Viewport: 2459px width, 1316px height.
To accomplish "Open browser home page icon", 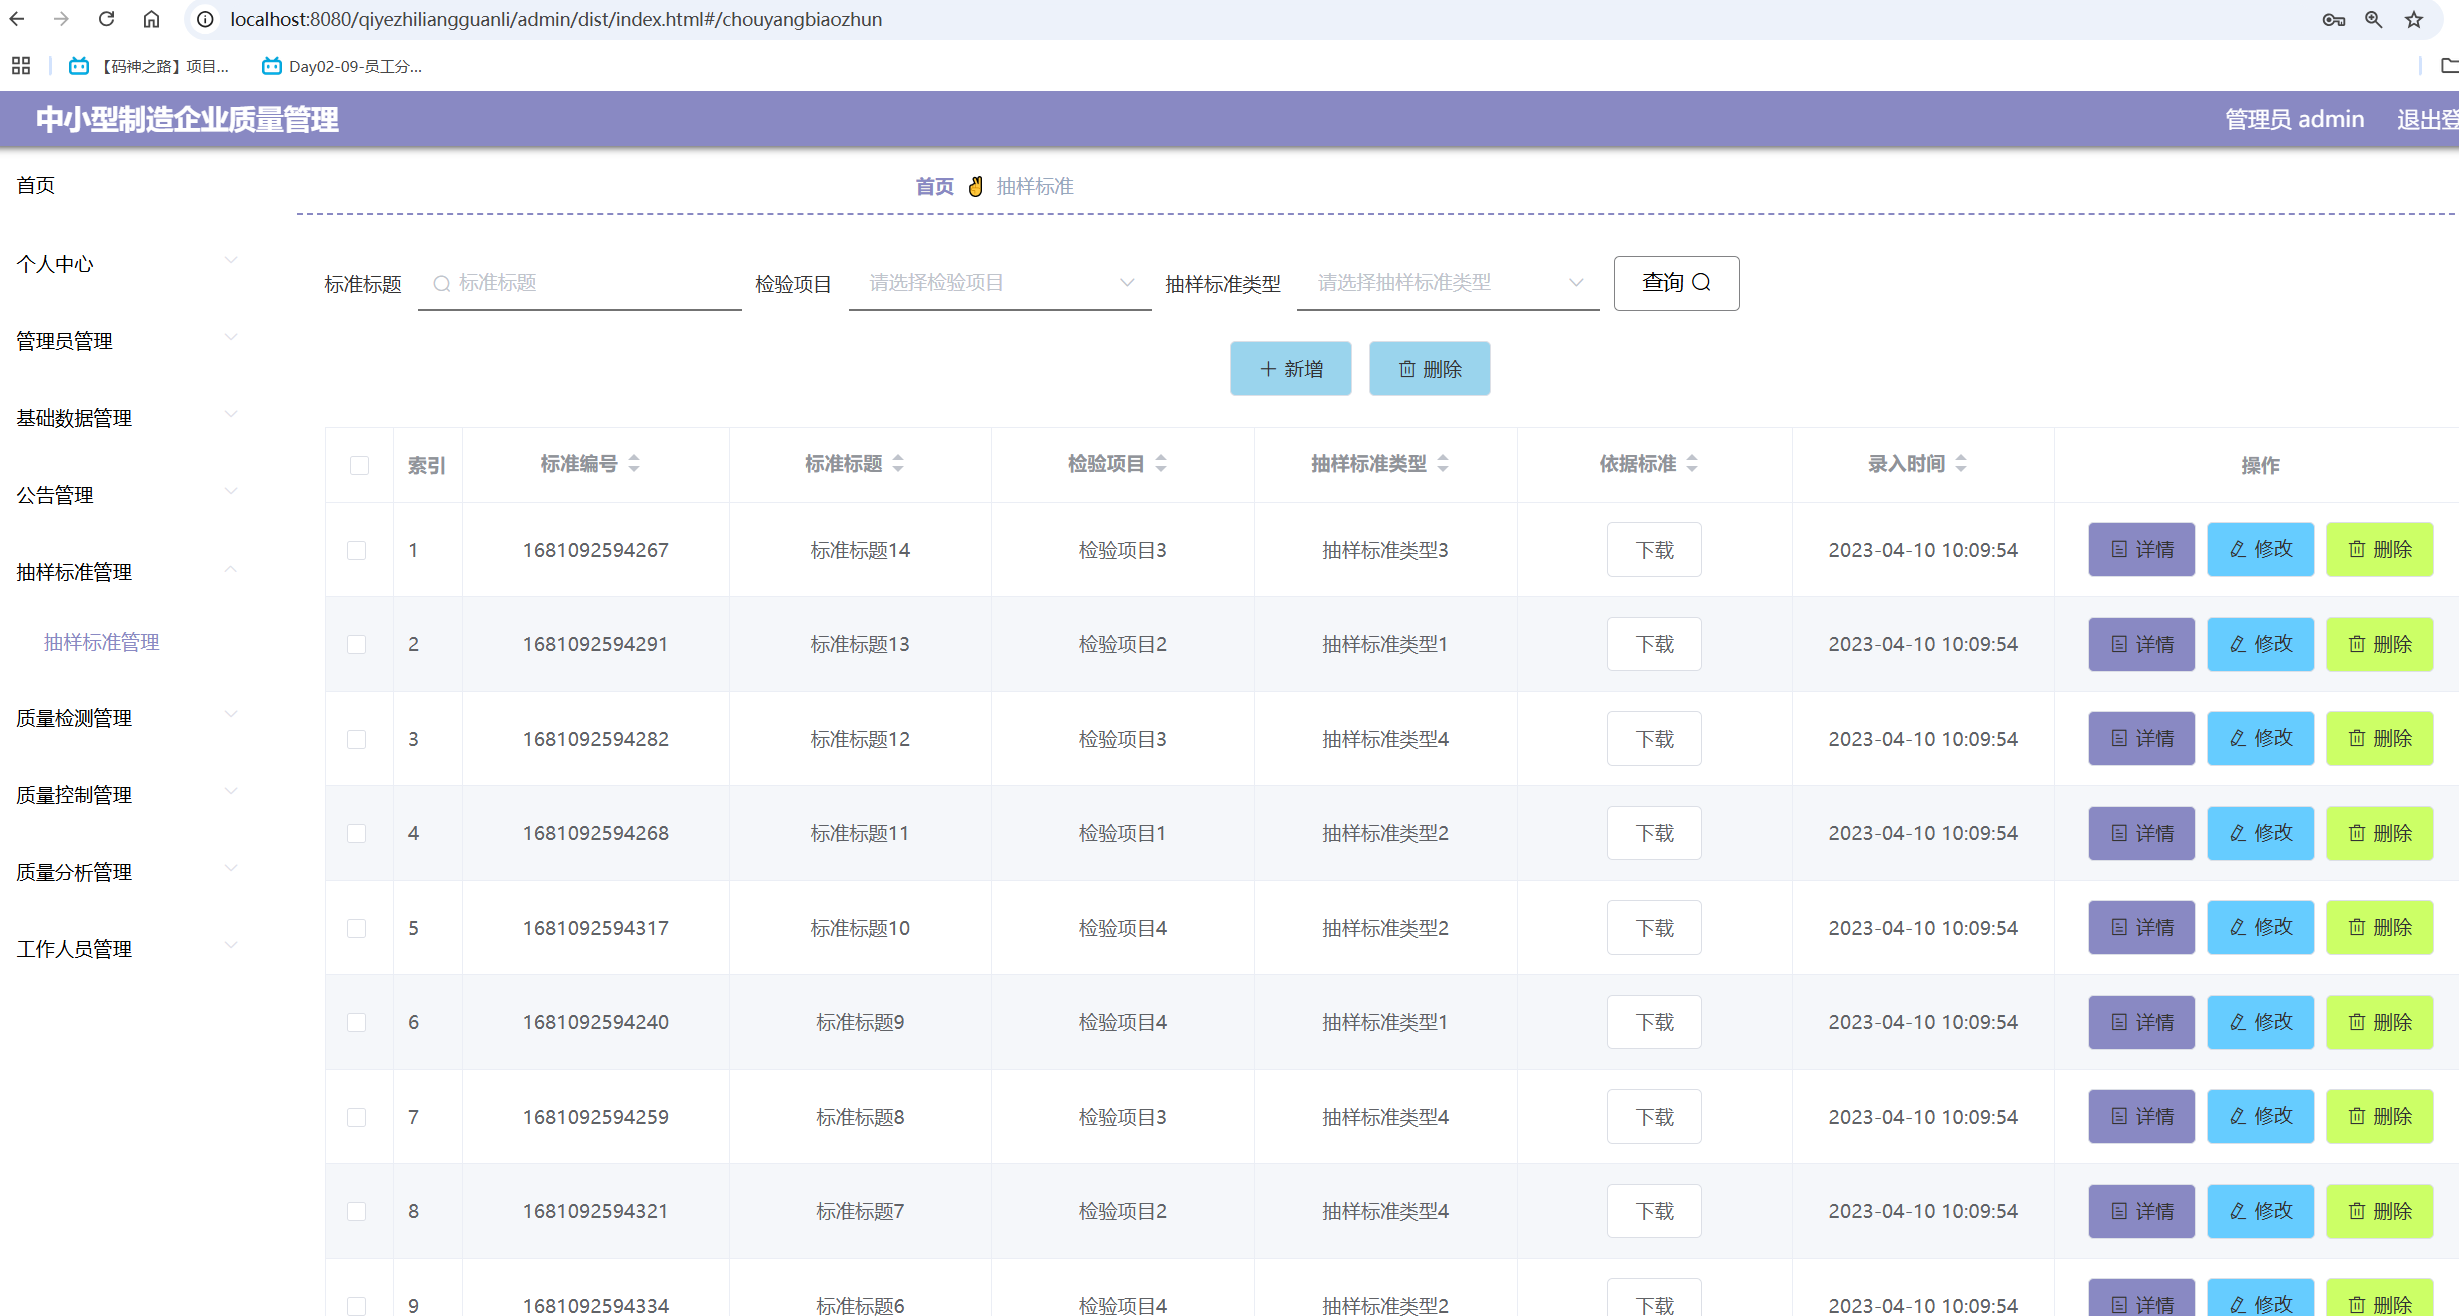I will (x=151, y=19).
